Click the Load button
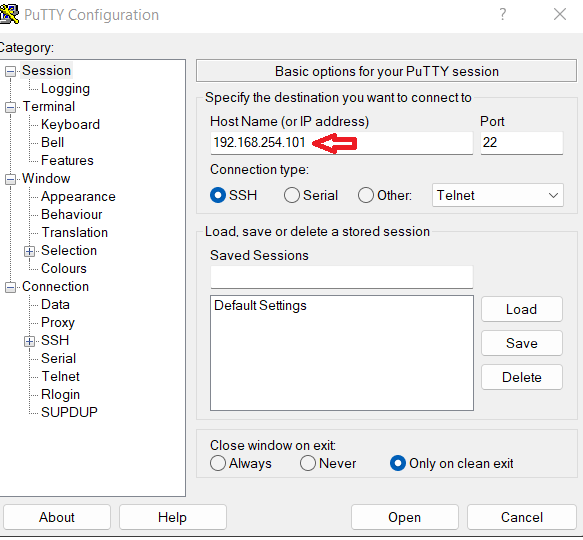The image size is (583, 540). coord(521,309)
